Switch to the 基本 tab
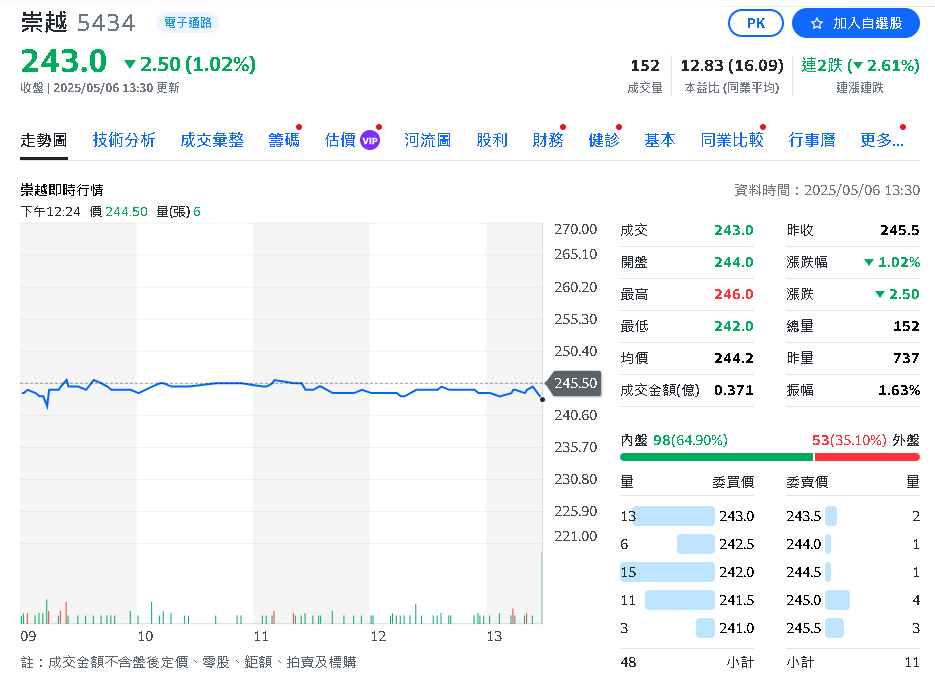The width and height of the screenshot is (935, 676). (x=660, y=140)
